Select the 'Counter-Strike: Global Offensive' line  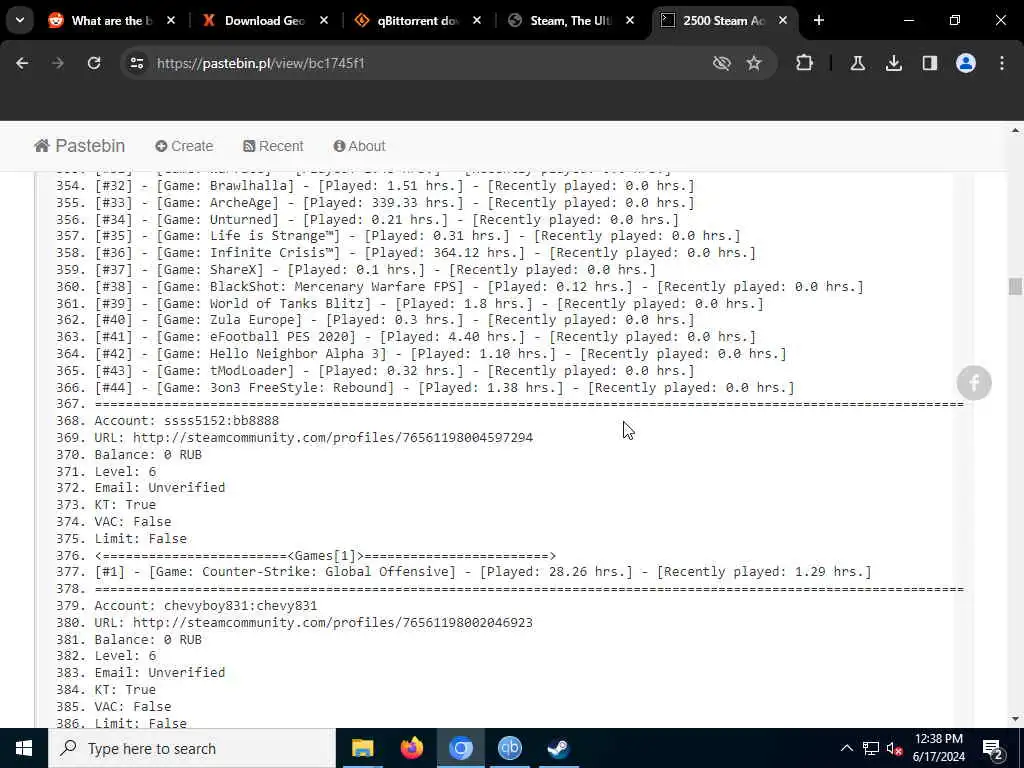pyautogui.click(x=483, y=572)
